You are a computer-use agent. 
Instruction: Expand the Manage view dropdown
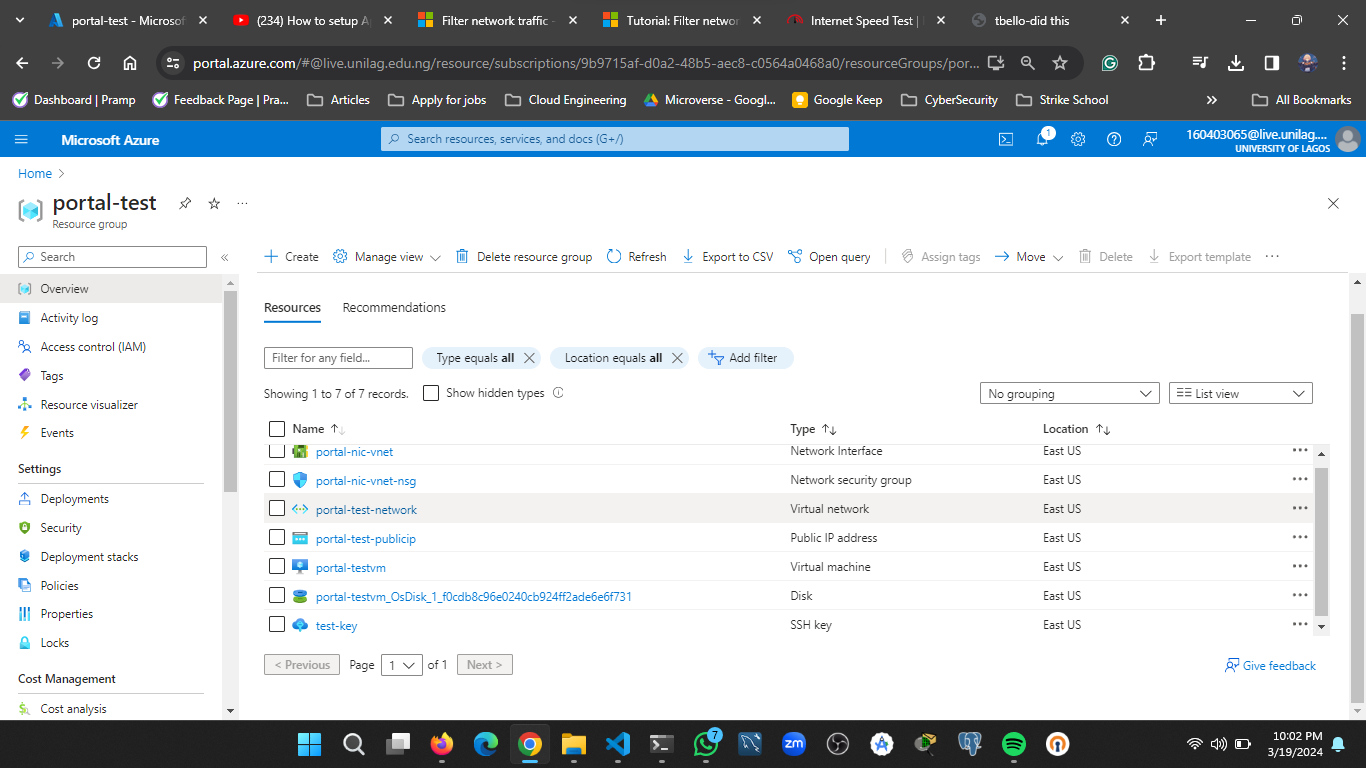click(387, 257)
